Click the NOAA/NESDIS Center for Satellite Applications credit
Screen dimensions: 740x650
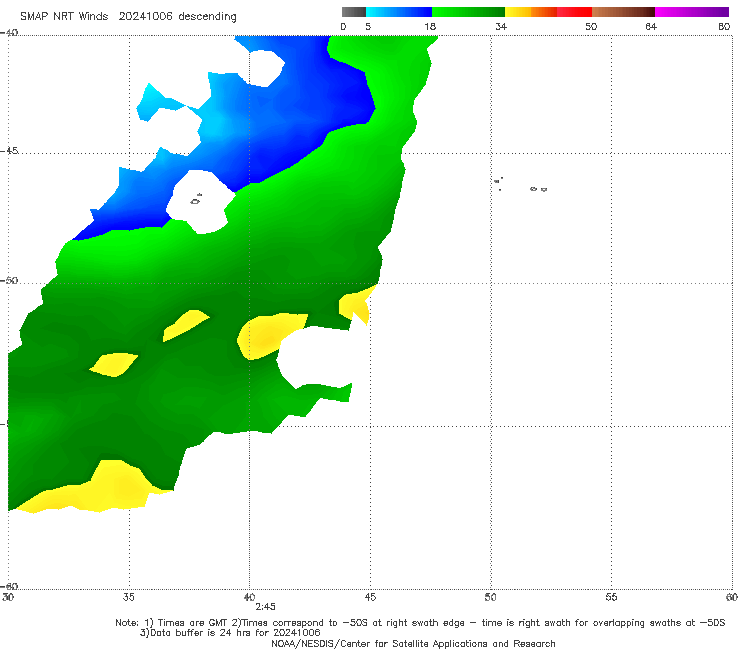coord(413,644)
